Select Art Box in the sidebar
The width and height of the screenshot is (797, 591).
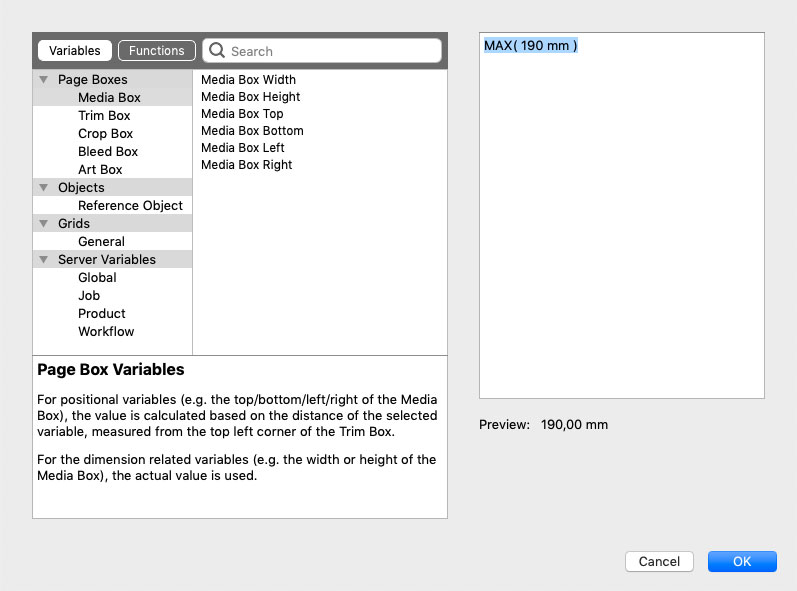(x=100, y=170)
